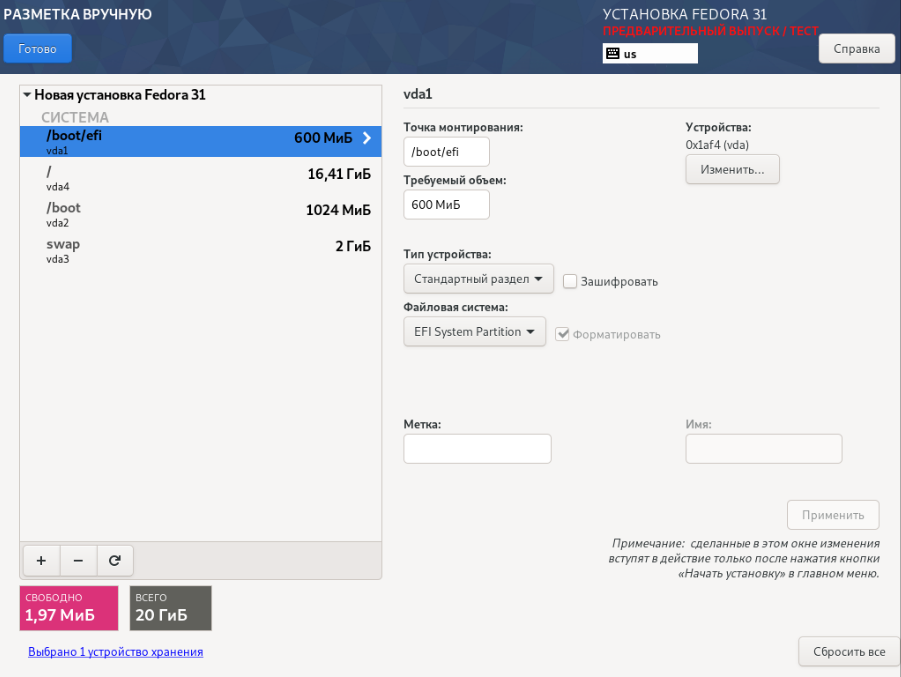Image resolution: width=901 pixels, height=677 pixels.
Task: Click the Готово button
Action: pos(37,47)
